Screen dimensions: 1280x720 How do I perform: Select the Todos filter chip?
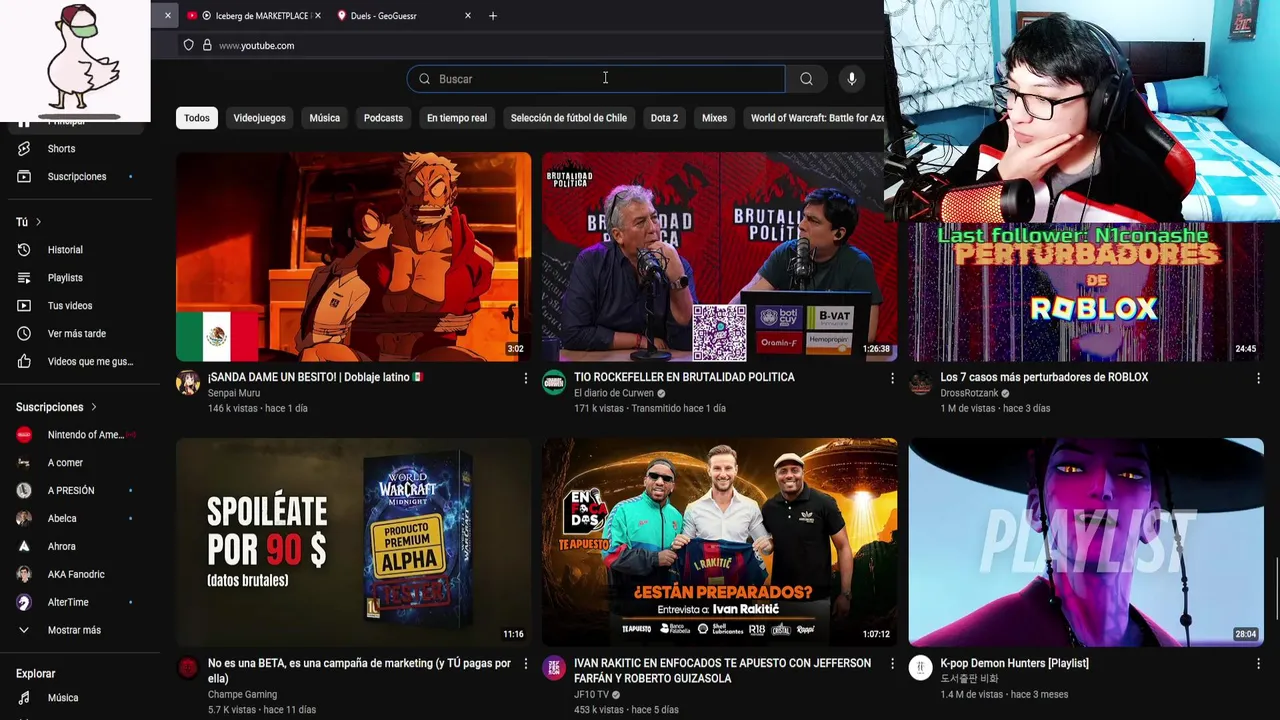point(197,118)
